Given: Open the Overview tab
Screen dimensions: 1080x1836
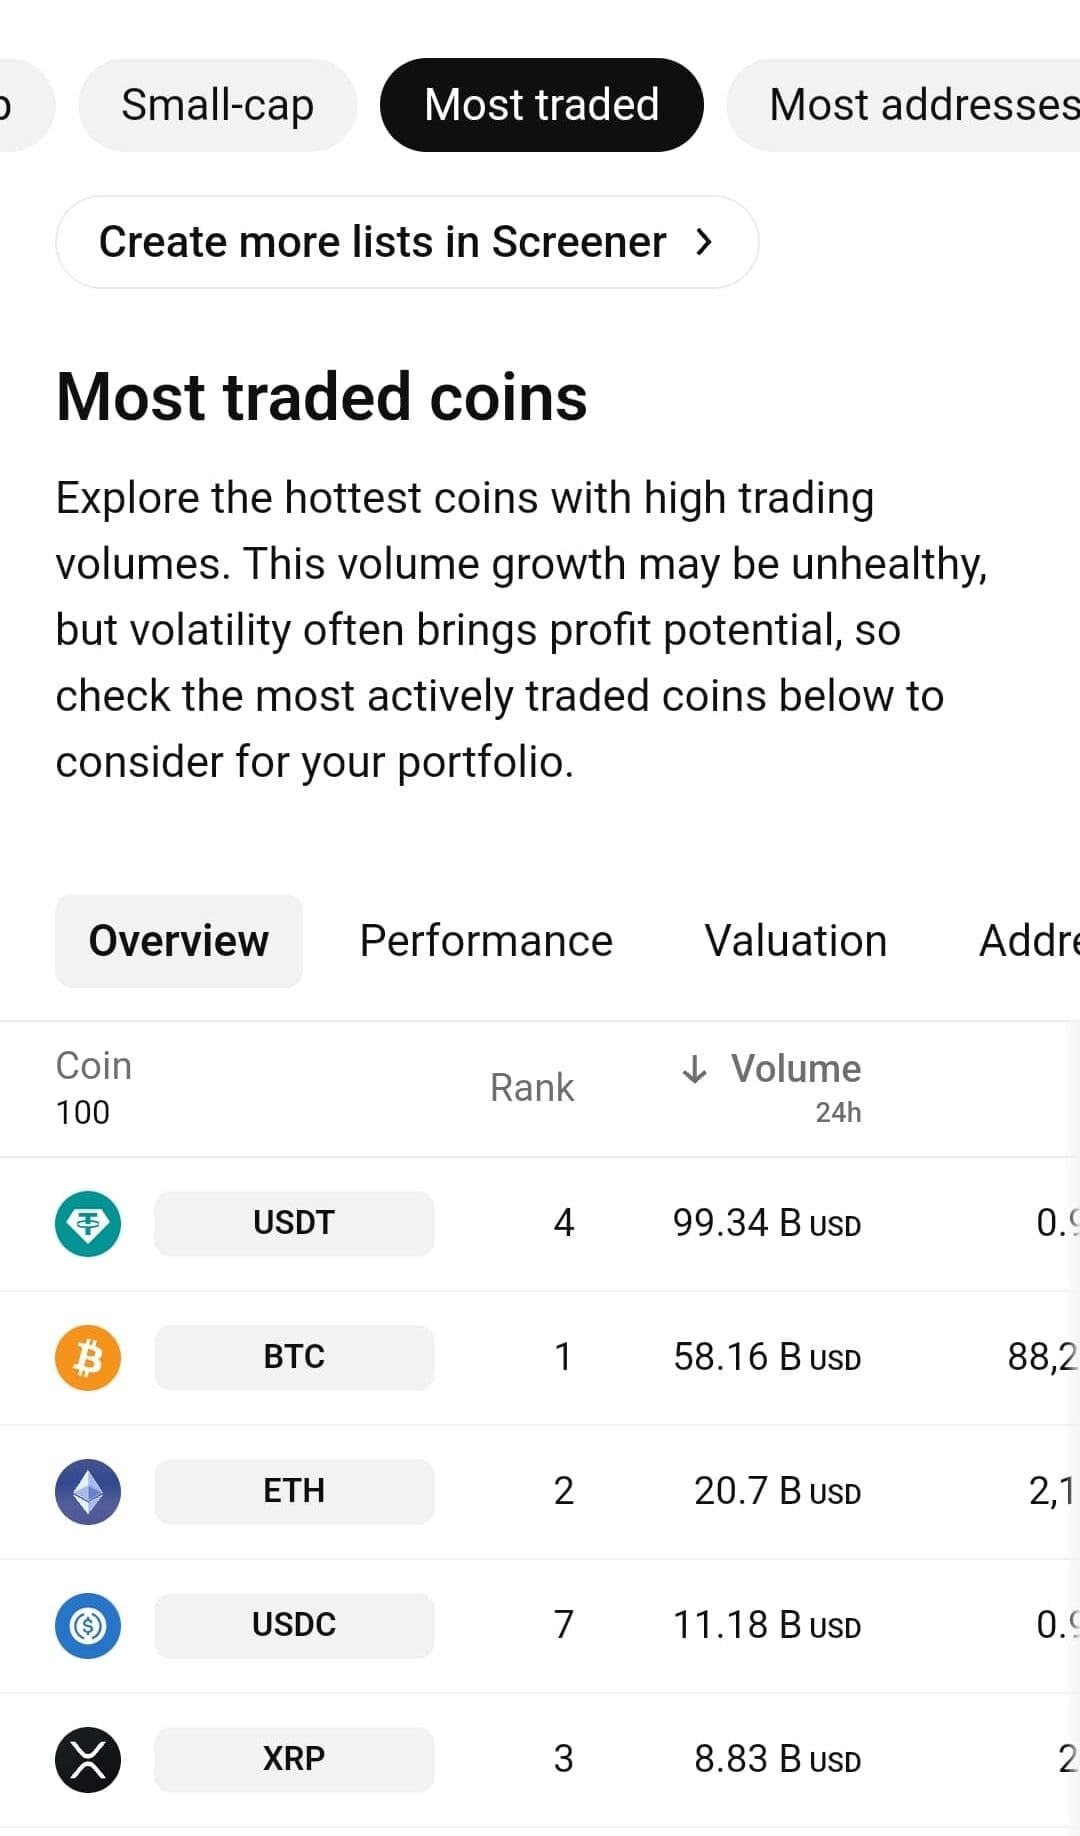Looking at the screenshot, I should (x=179, y=941).
